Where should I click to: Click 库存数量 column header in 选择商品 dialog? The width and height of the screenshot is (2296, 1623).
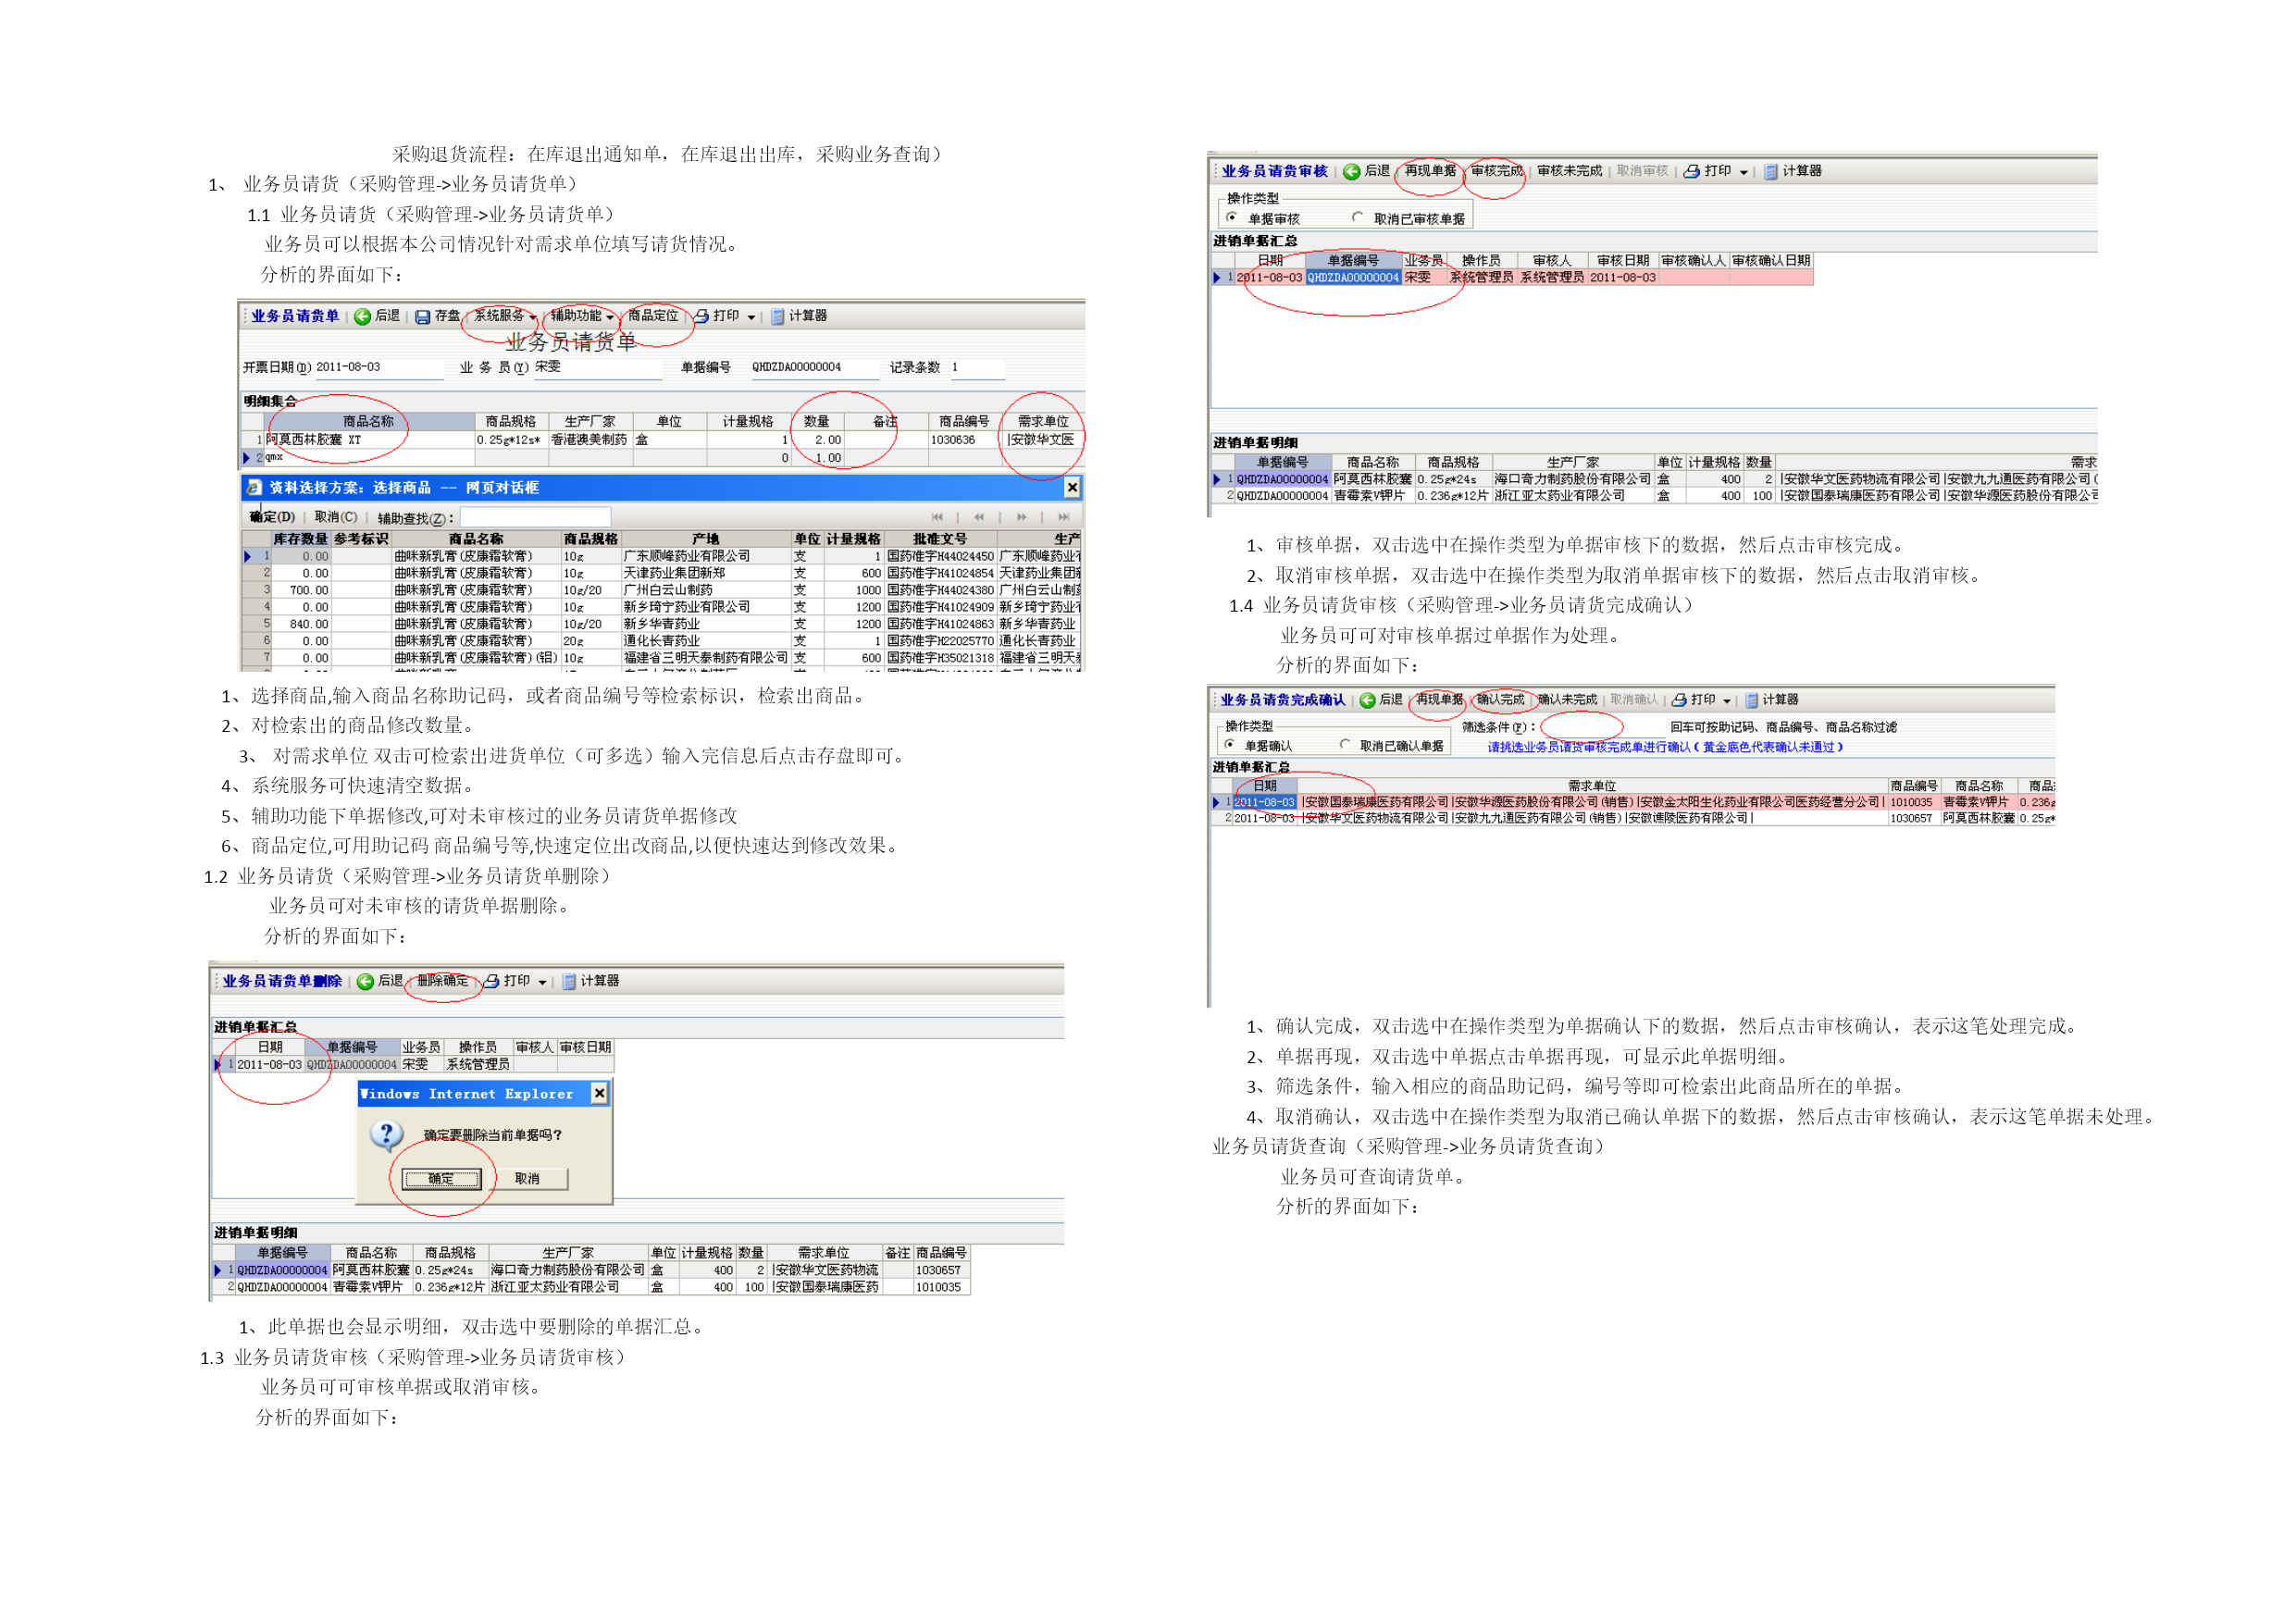click(300, 539)
